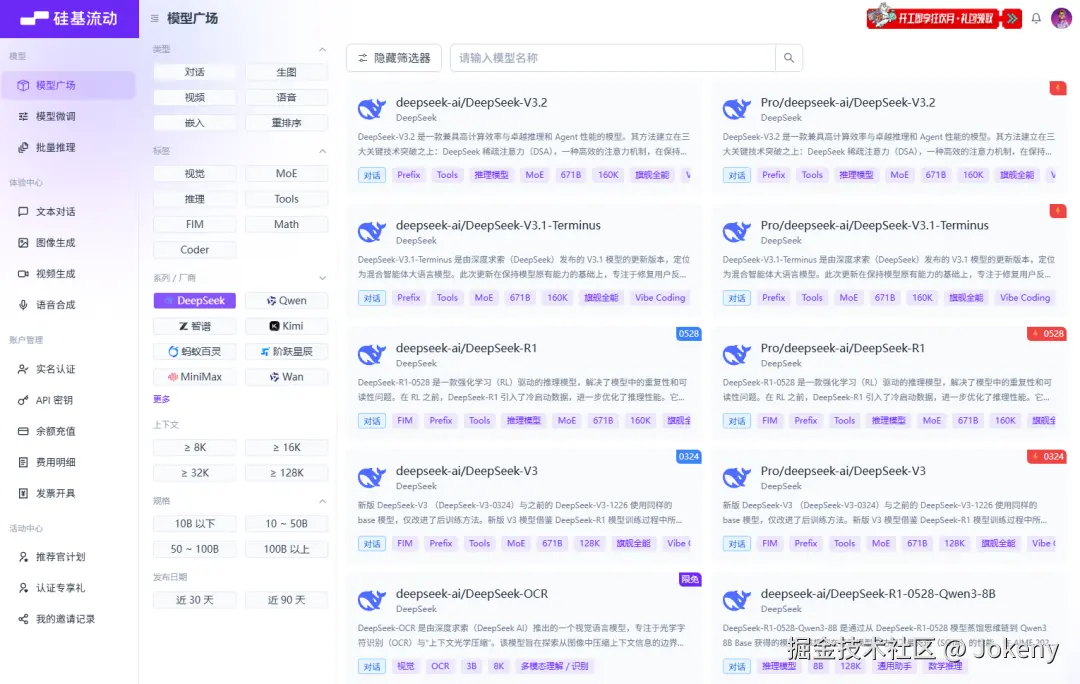Open the user avatar menu
The image size is (1080, 684).
[1061, 18]
